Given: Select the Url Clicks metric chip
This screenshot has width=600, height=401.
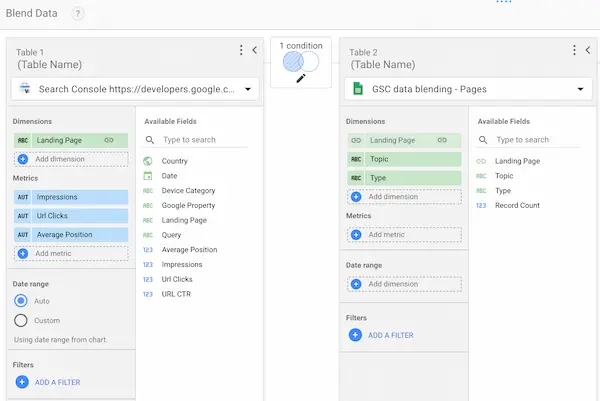Looking at the screenshot, I should tap(71, 216).
